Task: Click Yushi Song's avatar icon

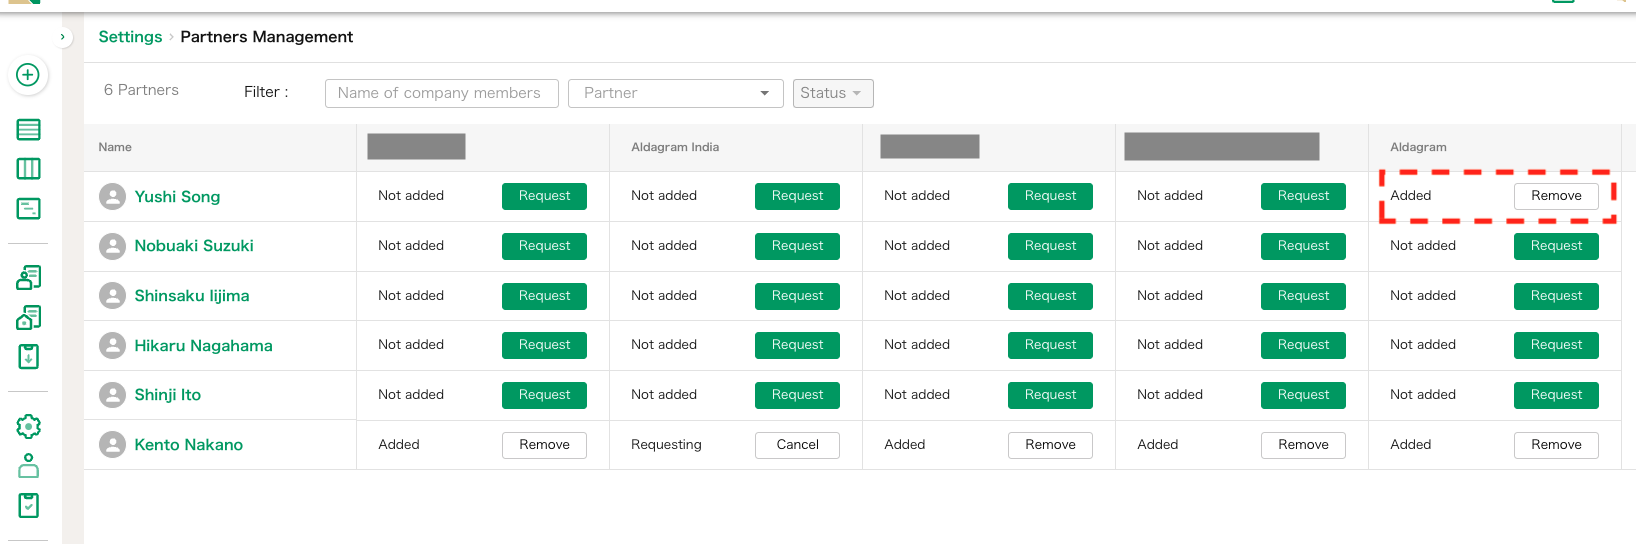Action: [113, 197]
